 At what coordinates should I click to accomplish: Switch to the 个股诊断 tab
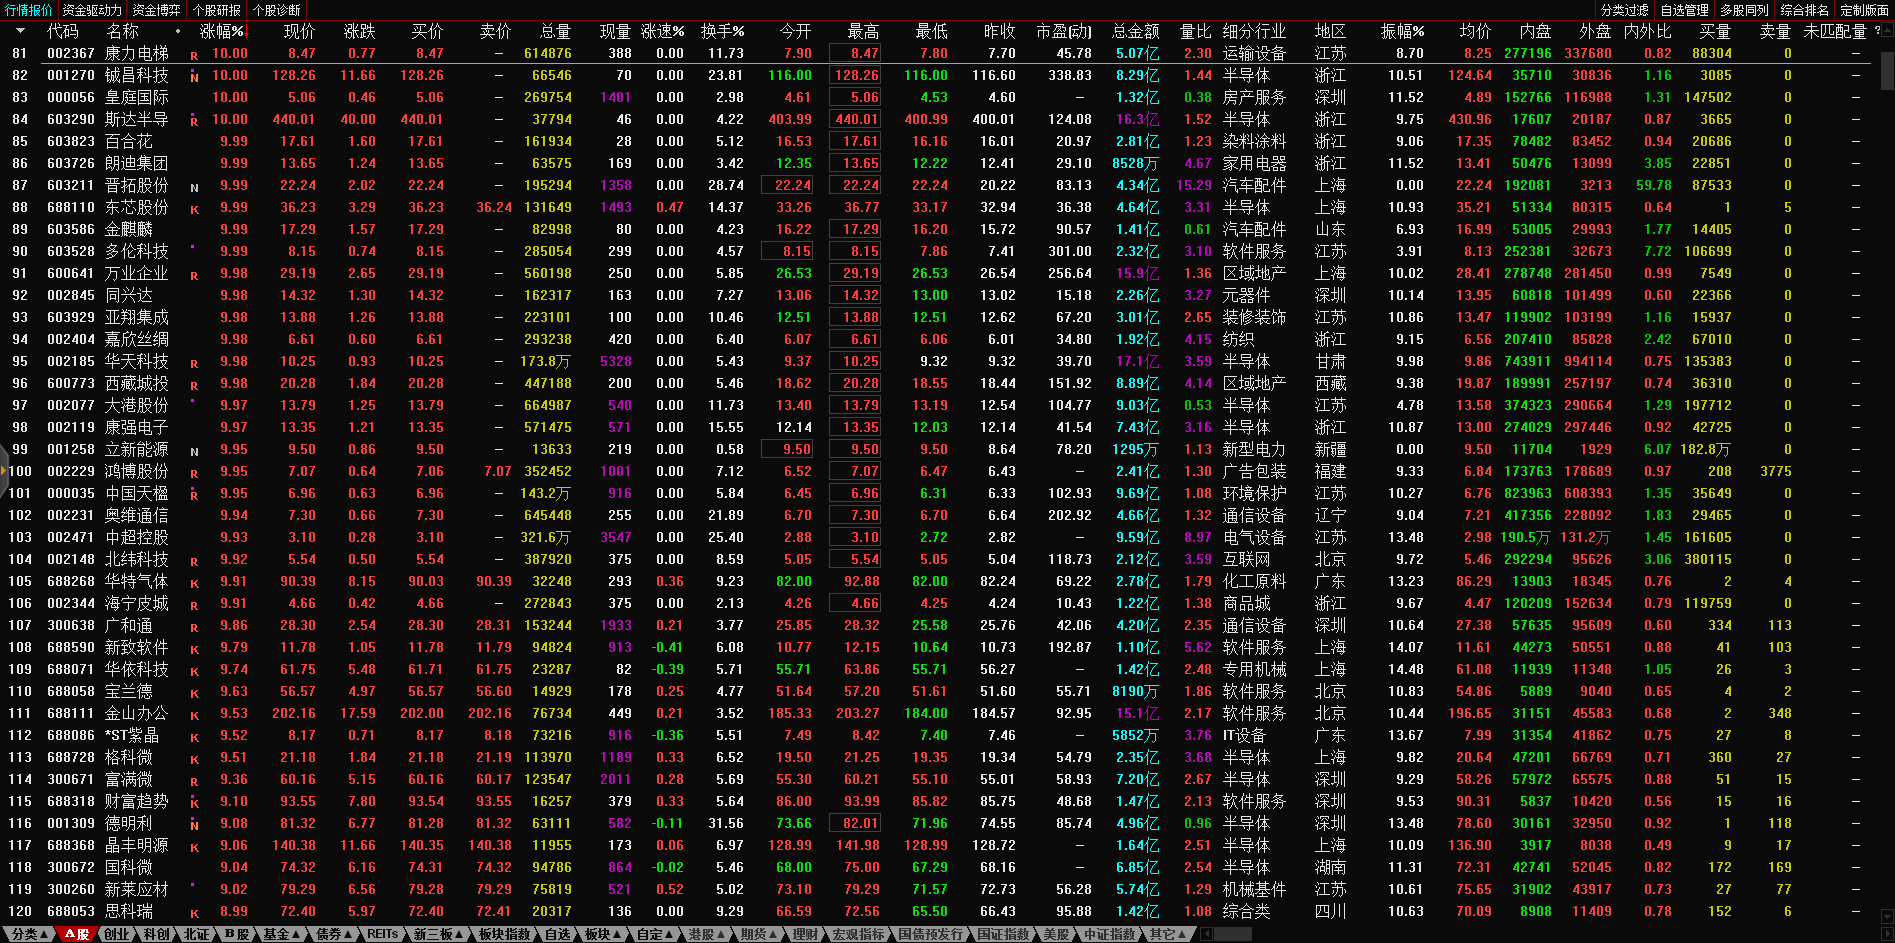click(276, 10)
